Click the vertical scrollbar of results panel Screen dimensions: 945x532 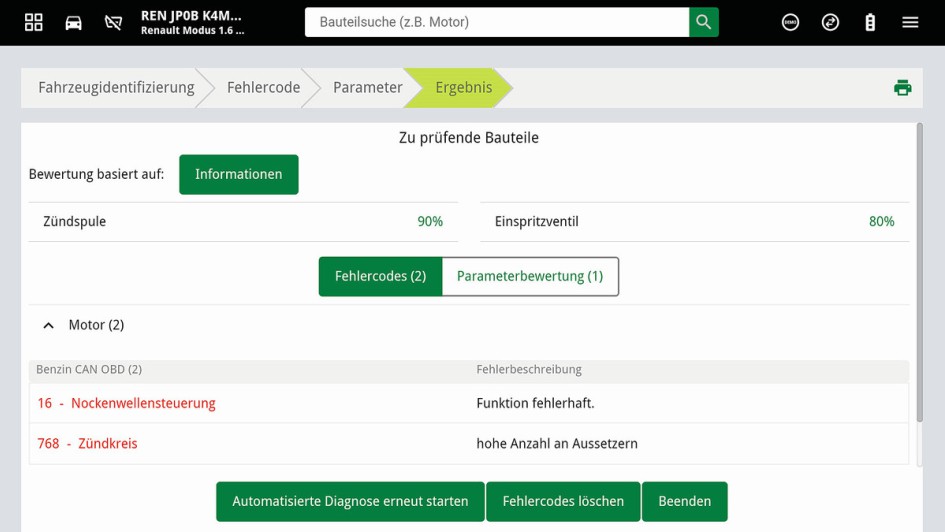pyautogui.click(x=919, y=272)
